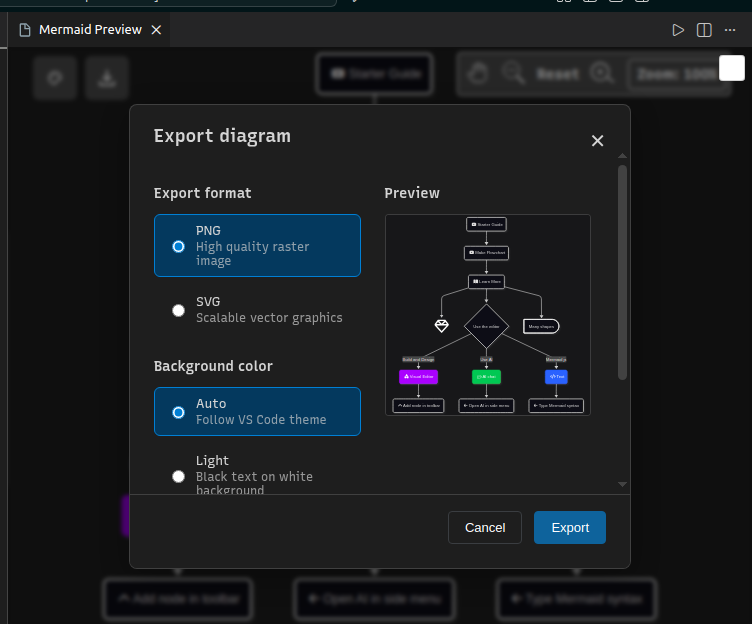Viewport: 752px width, 624px height.
Task: Switch to the Mermaid Preview tab
Action: coord(90,30)
